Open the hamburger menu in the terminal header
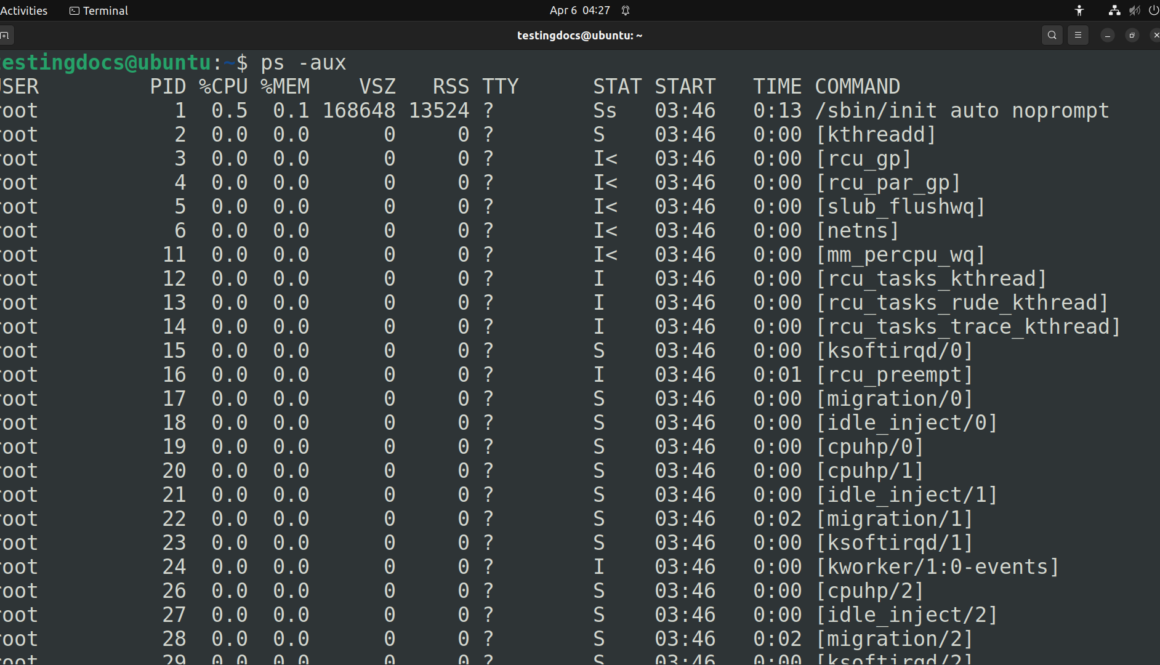This screenshot has height=665, width=1160. click(1078, 34)
